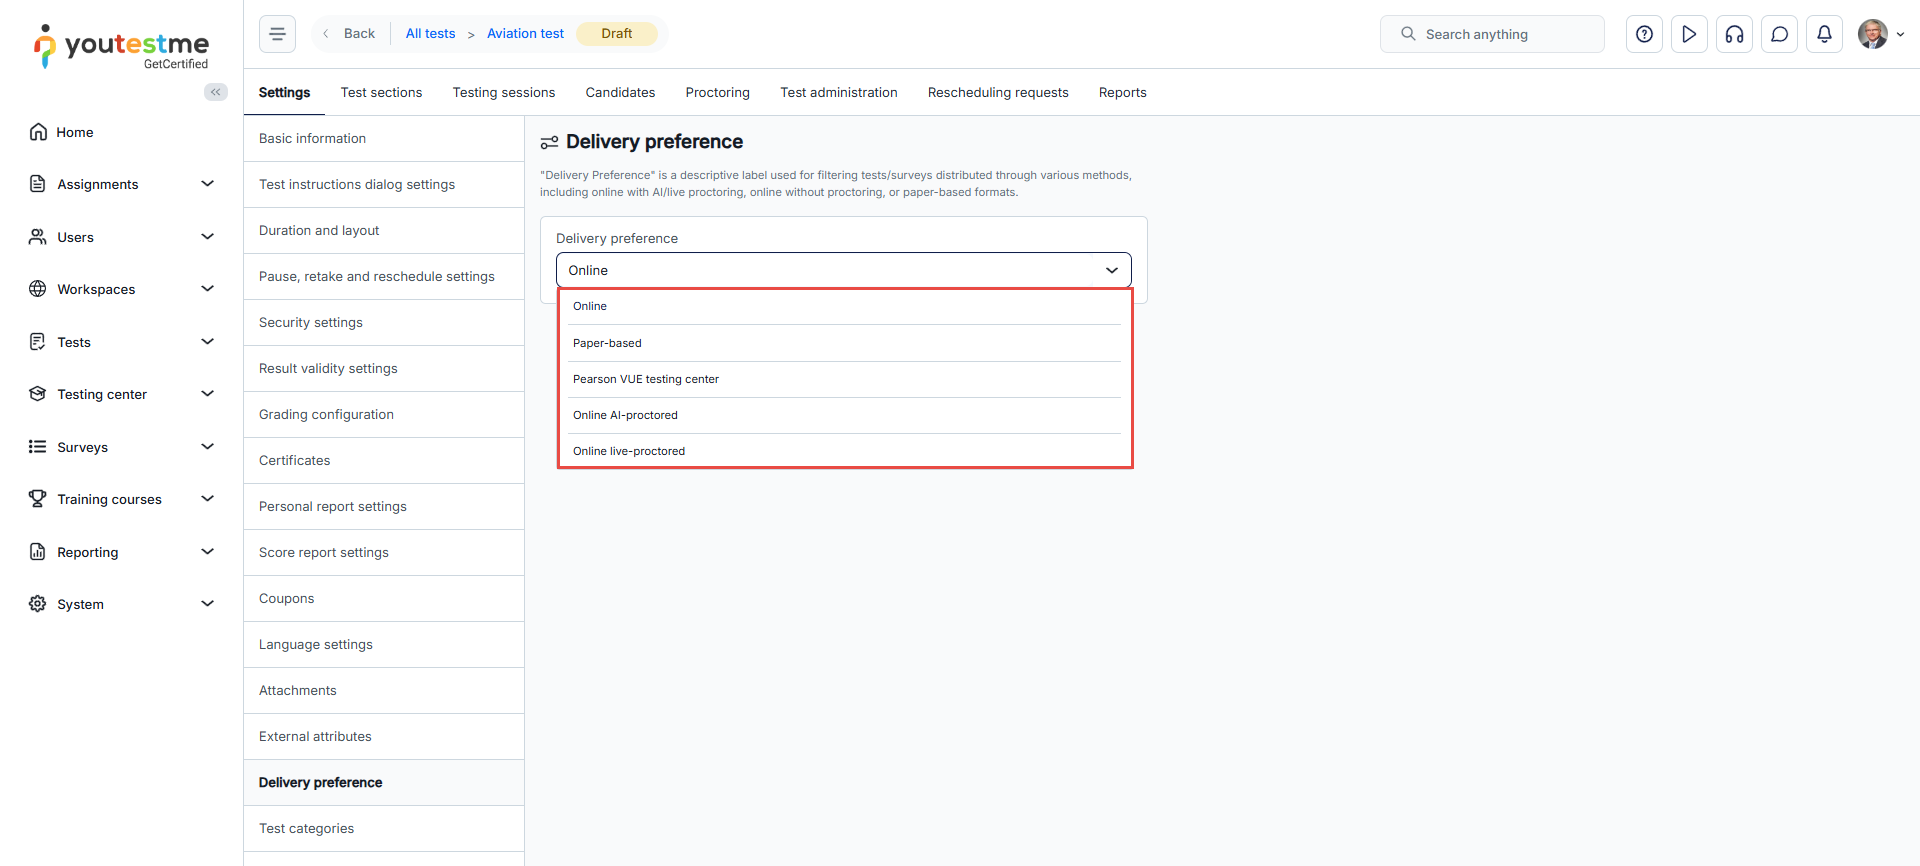Click the Users people icon

click(38, 237)
